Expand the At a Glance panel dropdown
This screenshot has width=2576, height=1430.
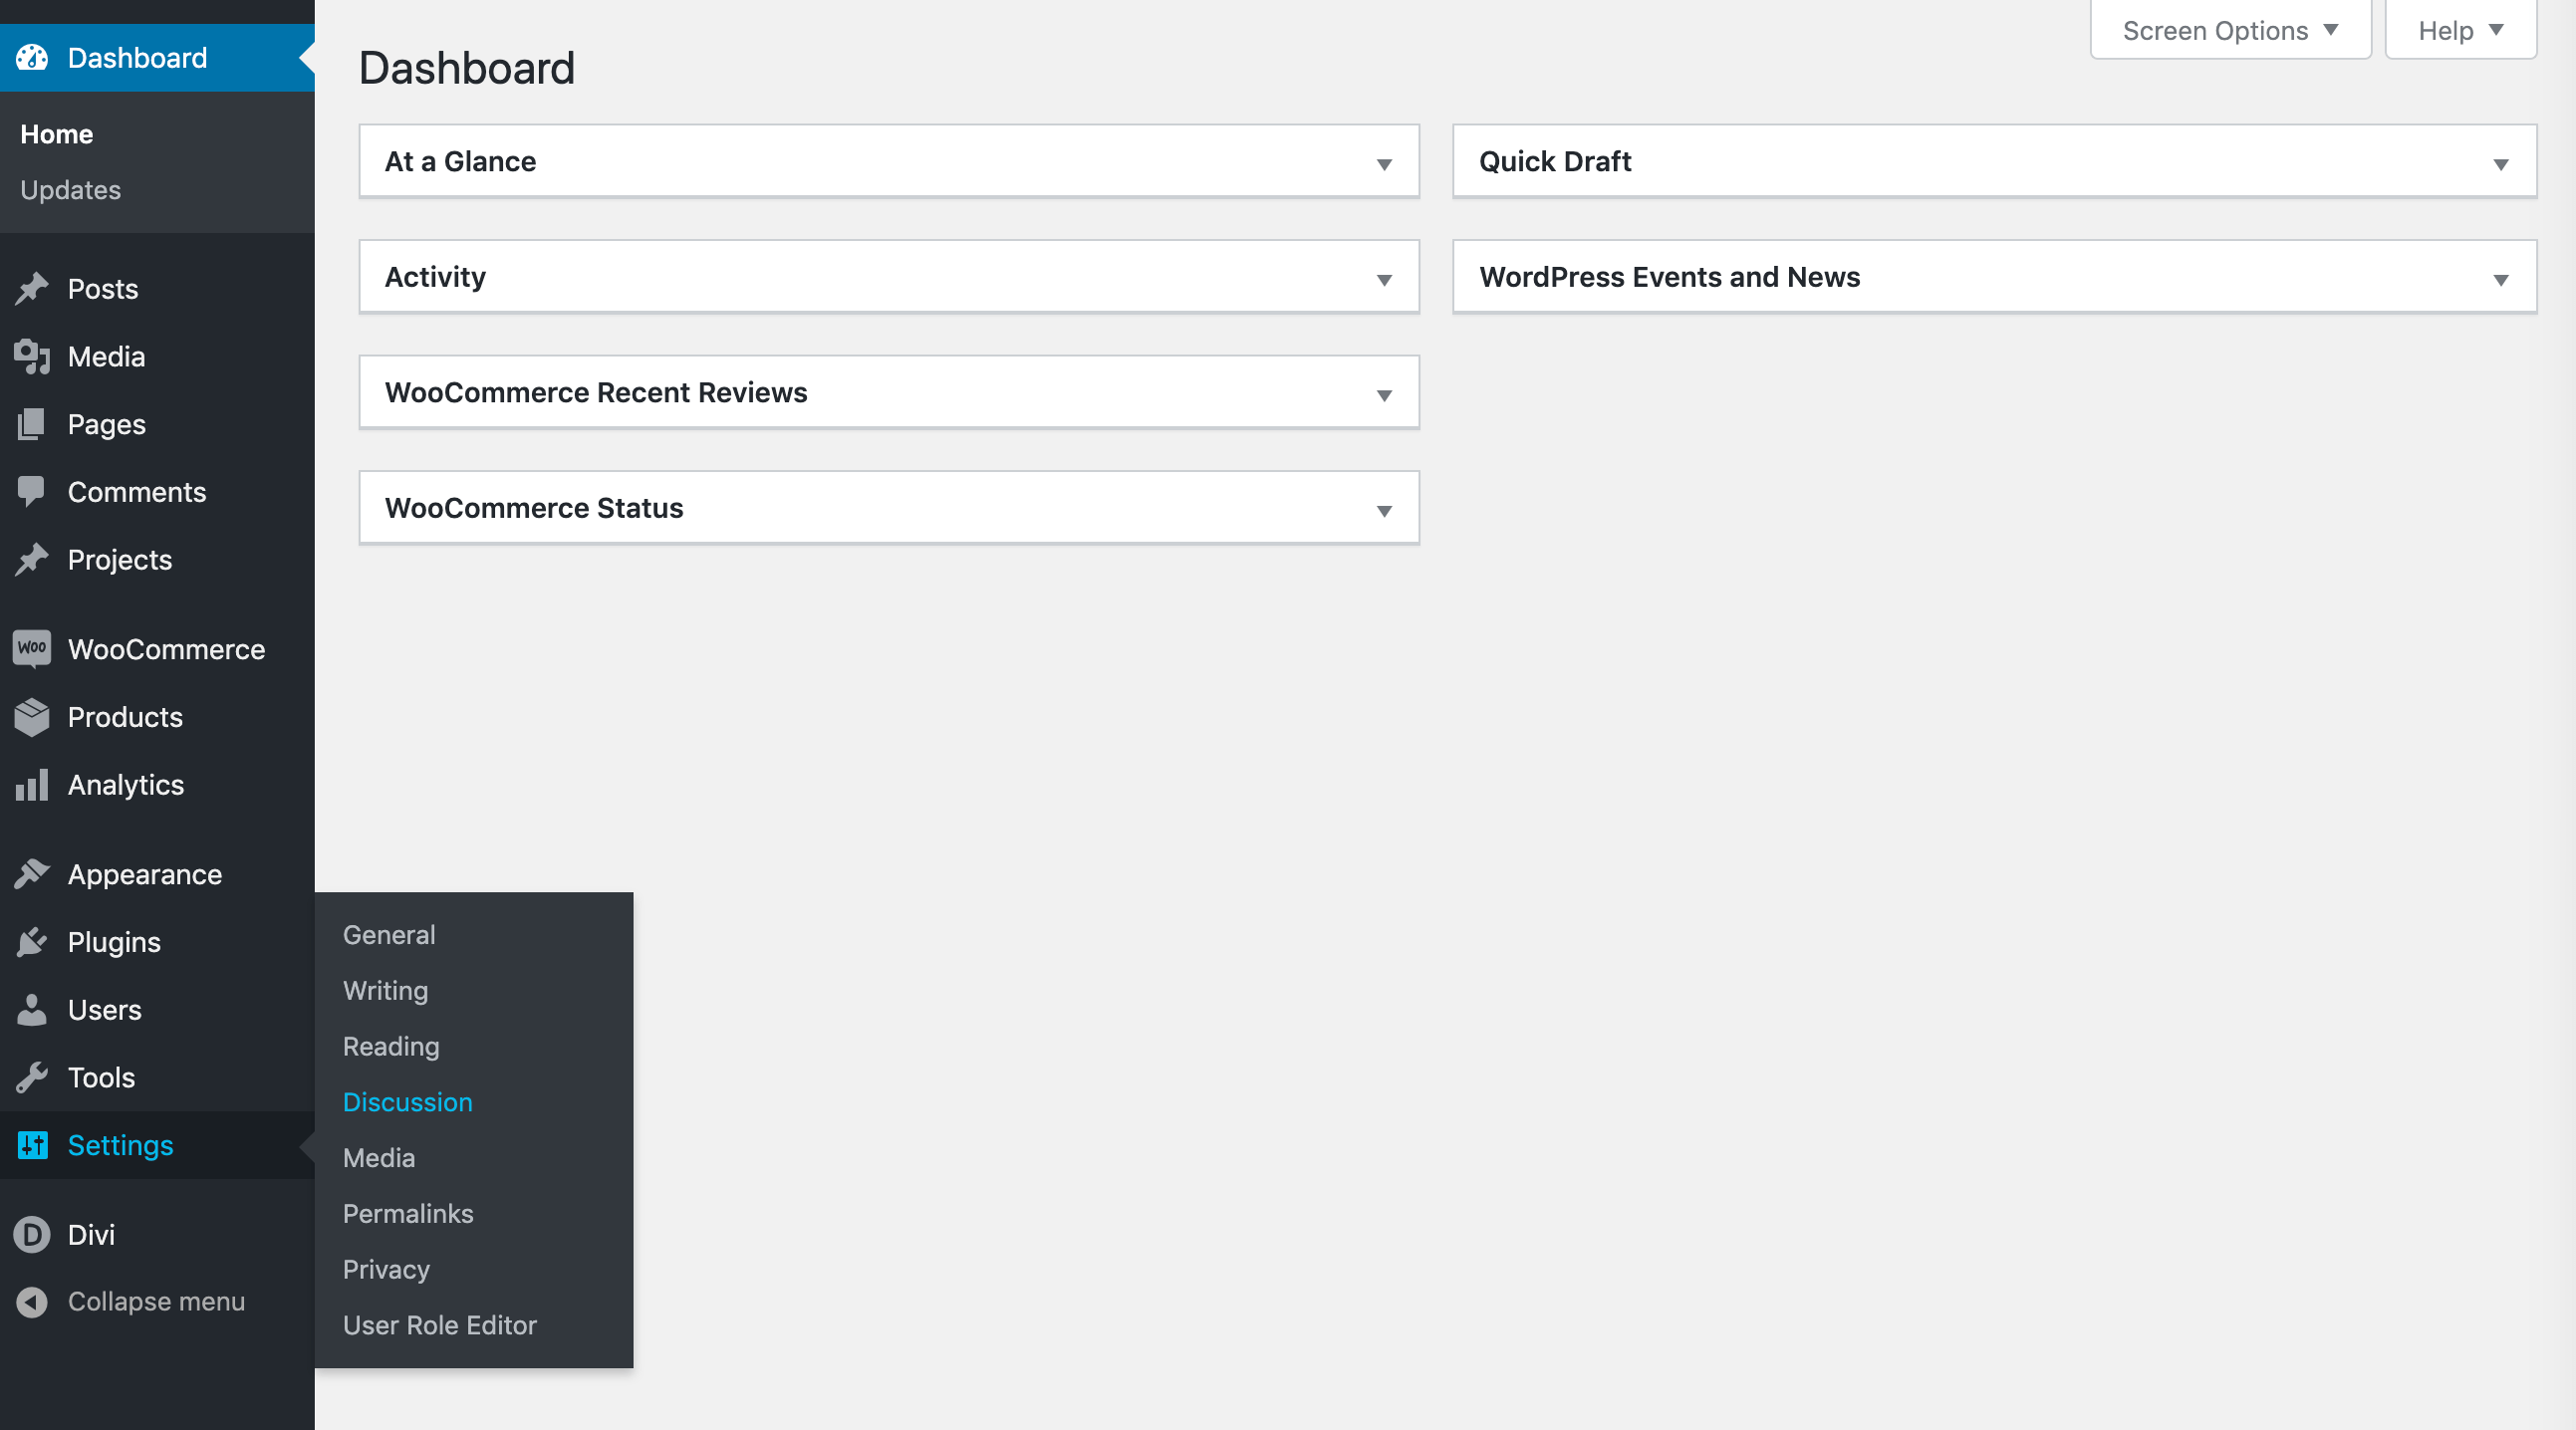pos(1384,160)
